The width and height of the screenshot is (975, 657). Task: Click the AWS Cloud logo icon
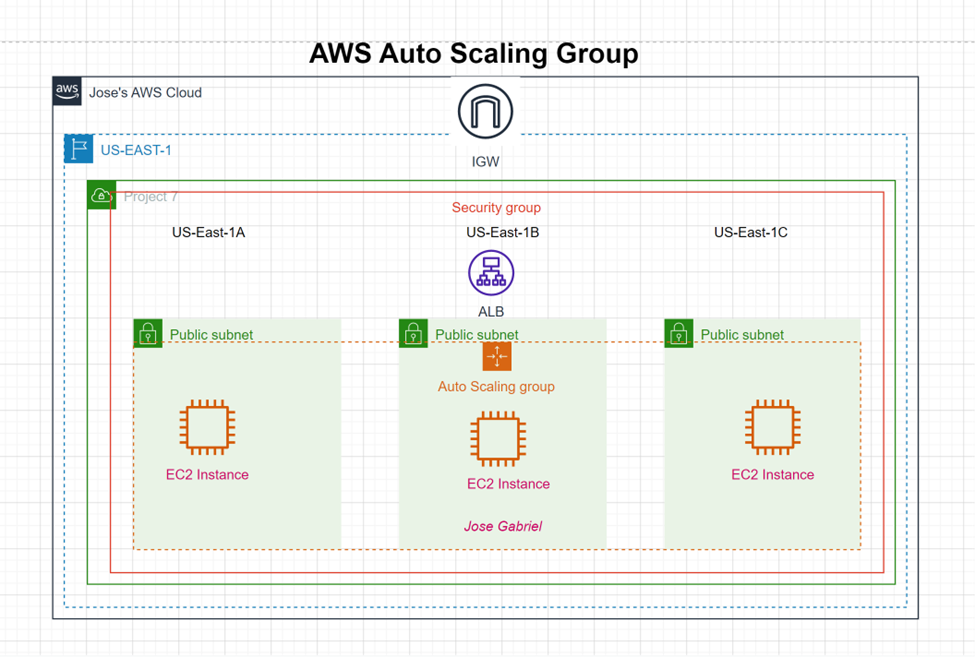pos(65,91)
